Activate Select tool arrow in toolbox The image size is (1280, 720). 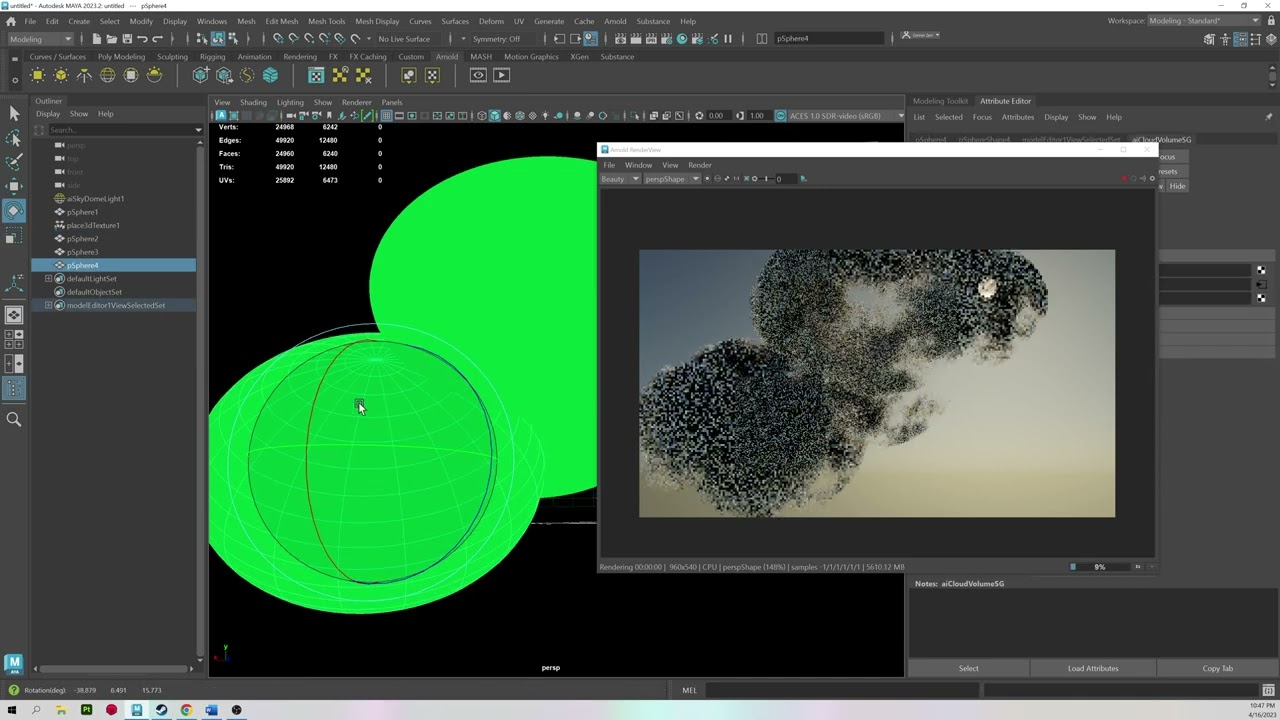(14, 113)
